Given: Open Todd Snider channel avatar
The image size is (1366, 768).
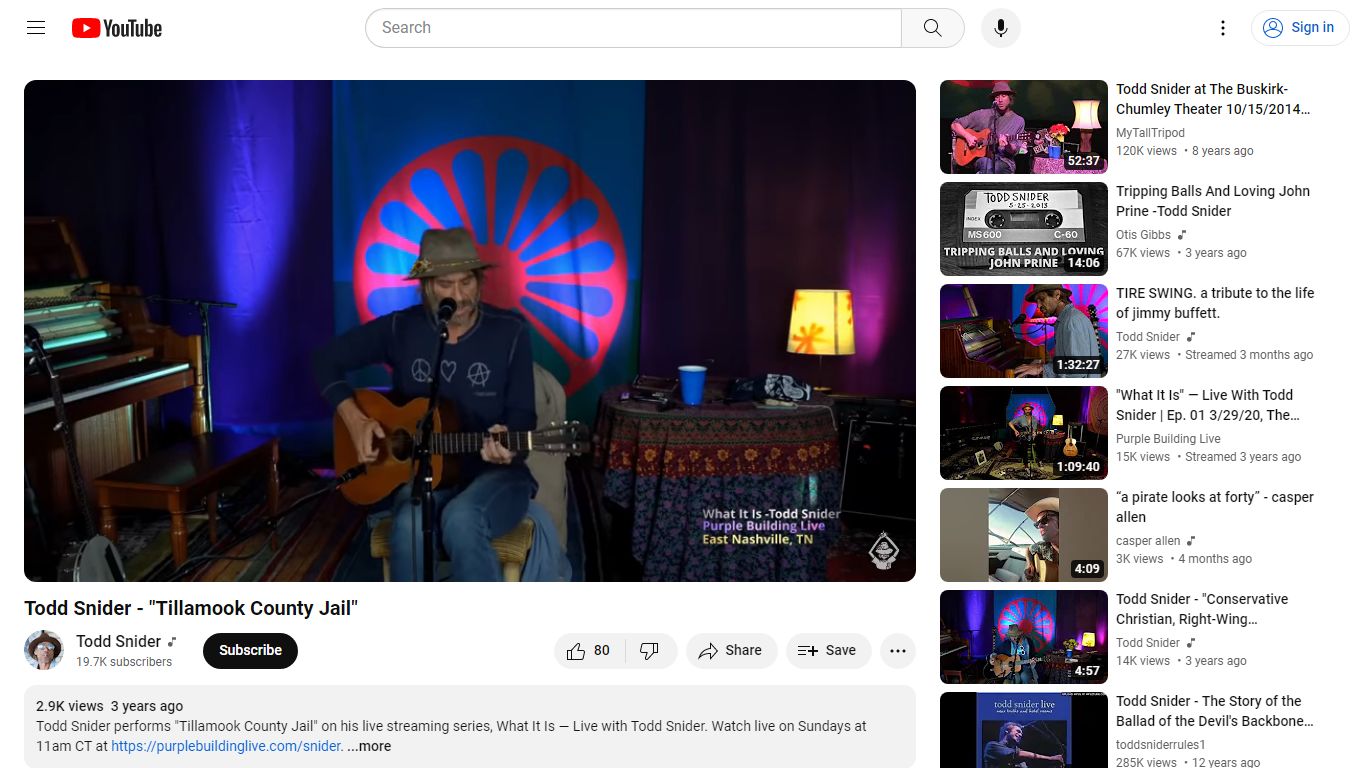Looking at the screenshot, I should point(44,650).
